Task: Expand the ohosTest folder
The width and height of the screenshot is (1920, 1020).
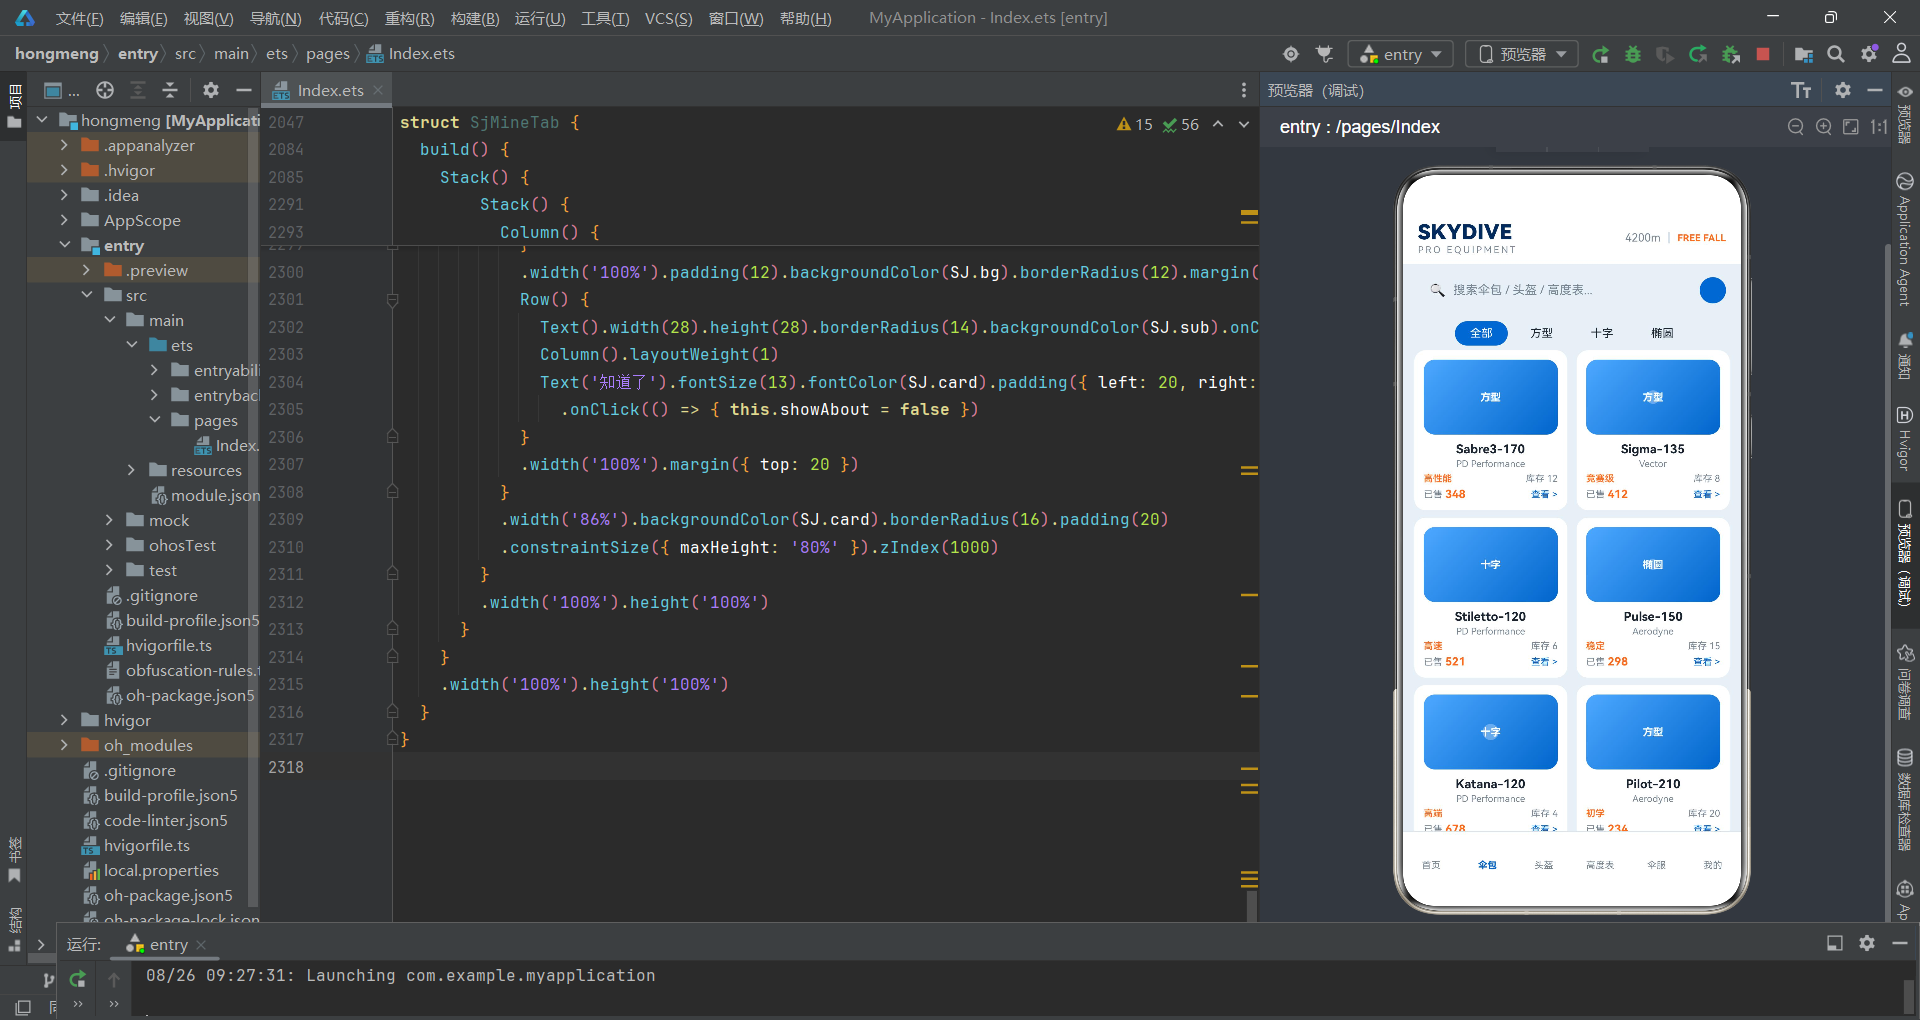Action: pos(109,545)
